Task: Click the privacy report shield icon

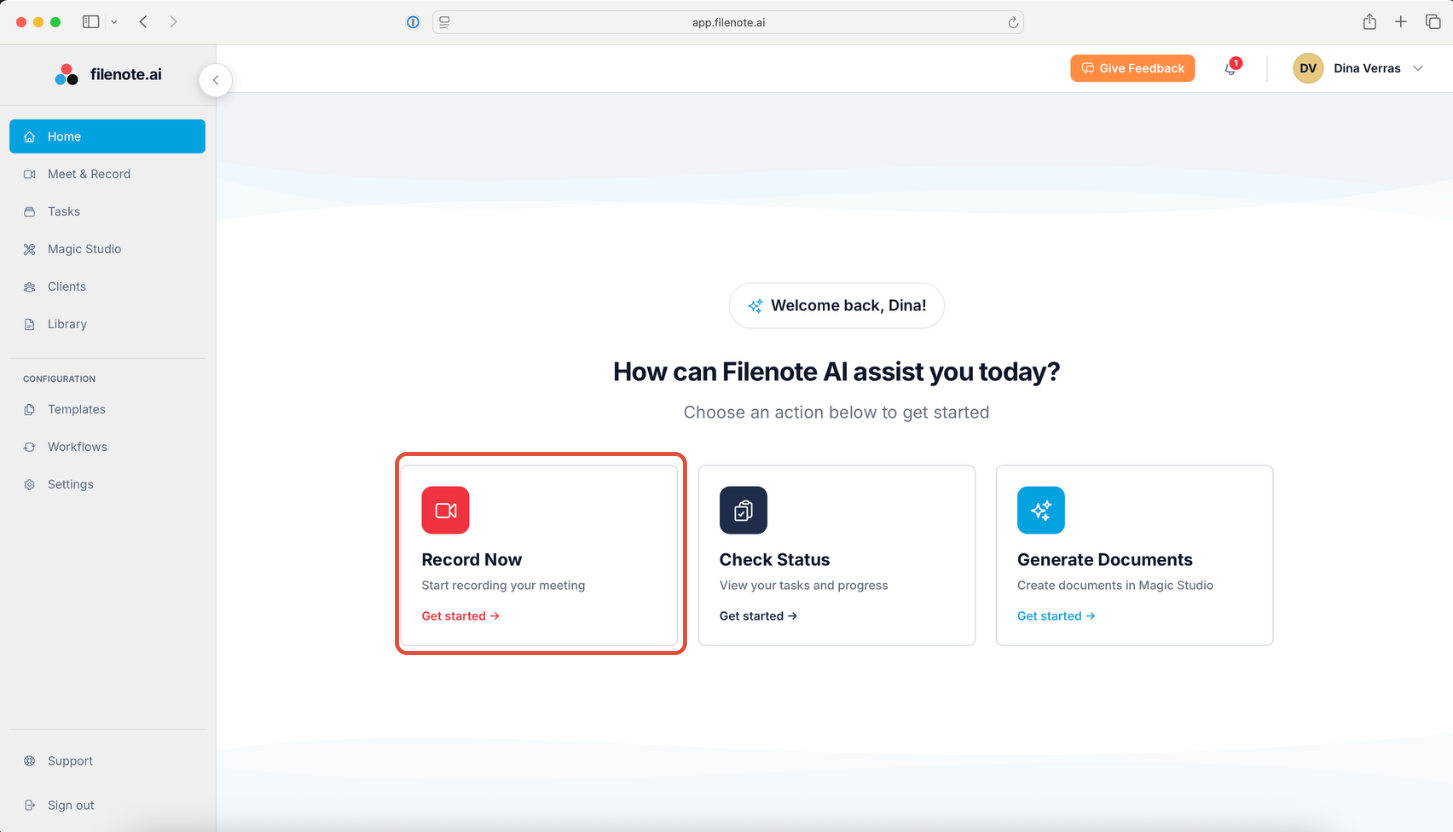Action: [x=413, y=22]
